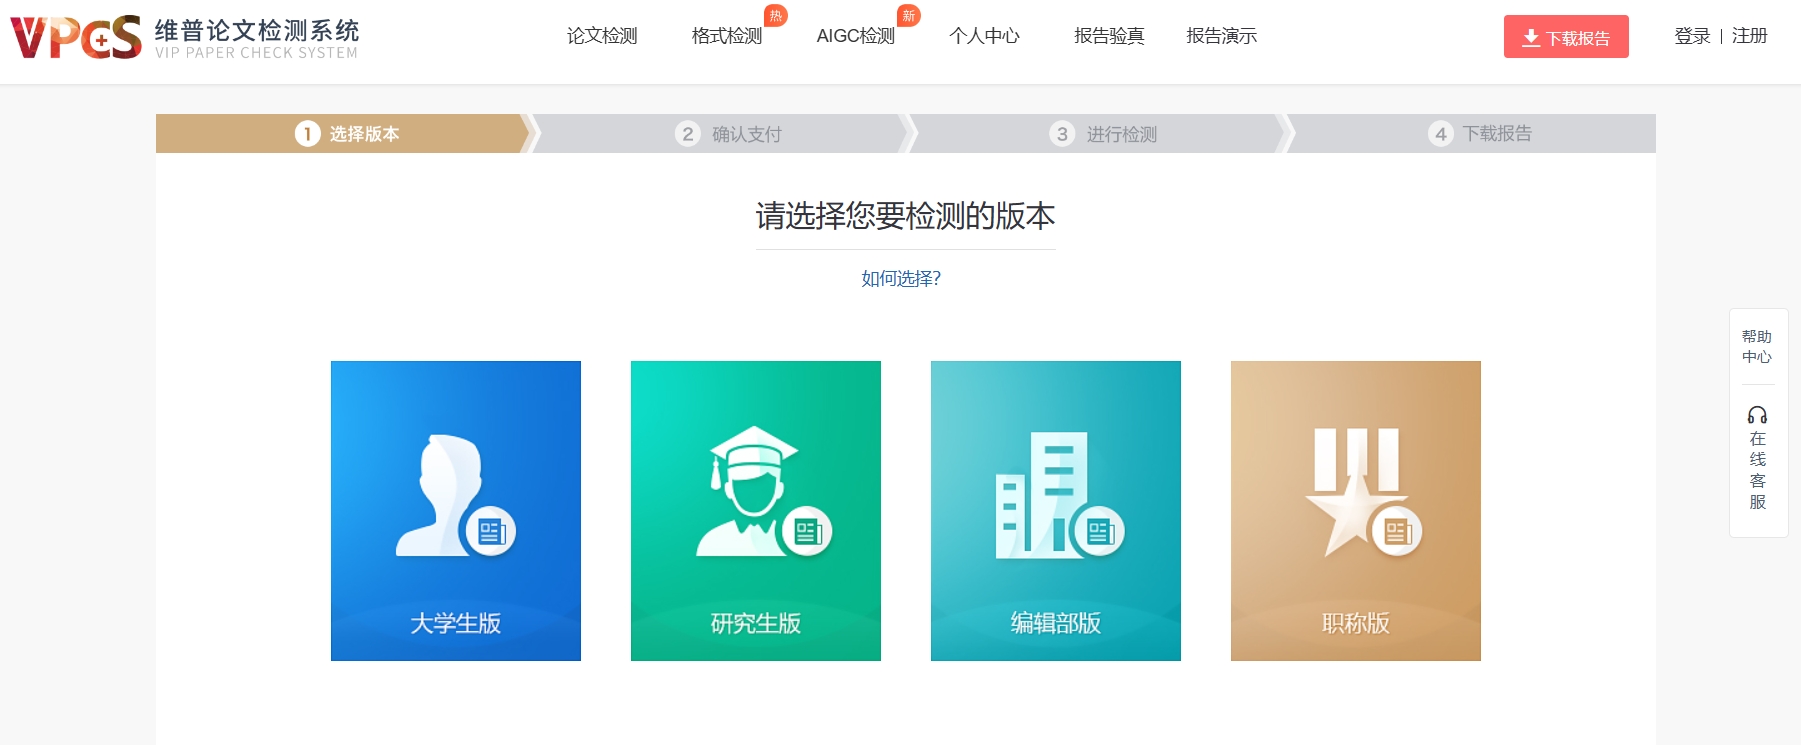Click document badge on 编辑部版 icon
The image size is (1801, 745).
pyautogui.click(x=1100, y=531)
